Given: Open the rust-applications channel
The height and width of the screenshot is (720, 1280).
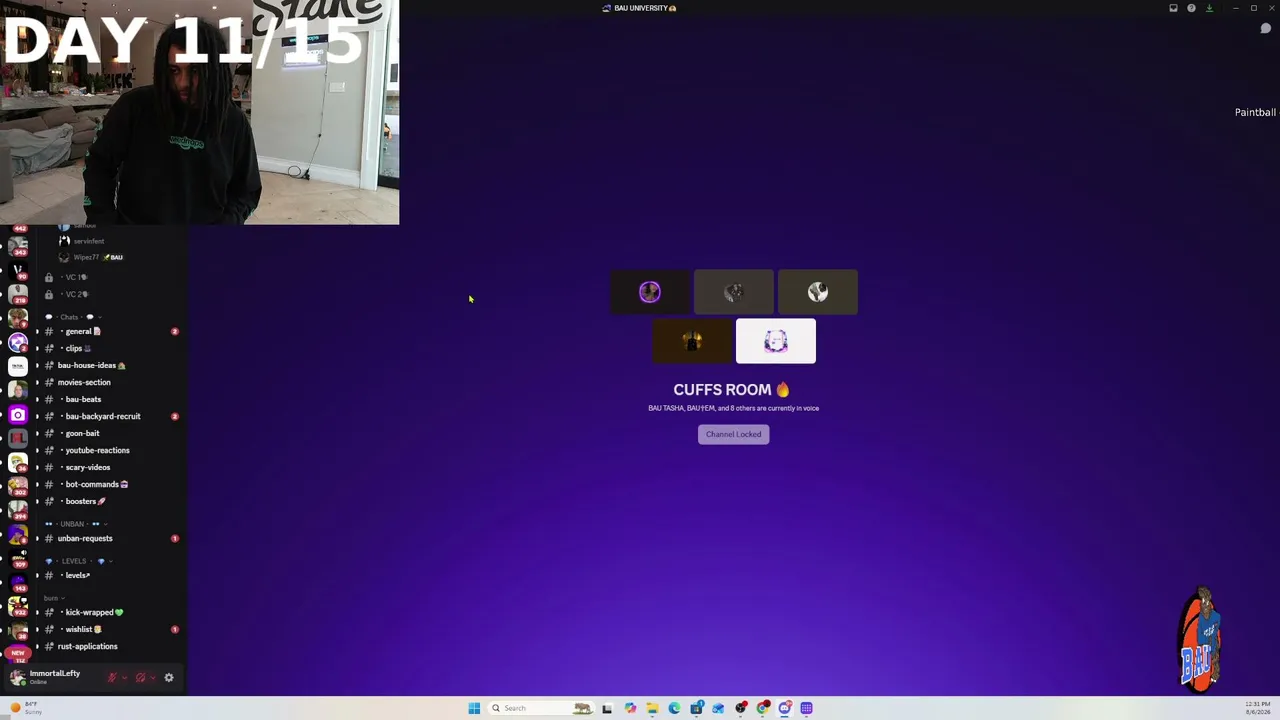Looking at the screenshot, I should pyautogui.click(x=108, y=646).
